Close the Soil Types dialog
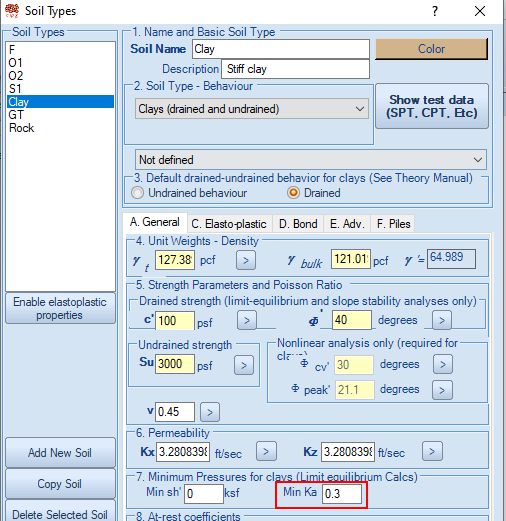 pos(480,11)
